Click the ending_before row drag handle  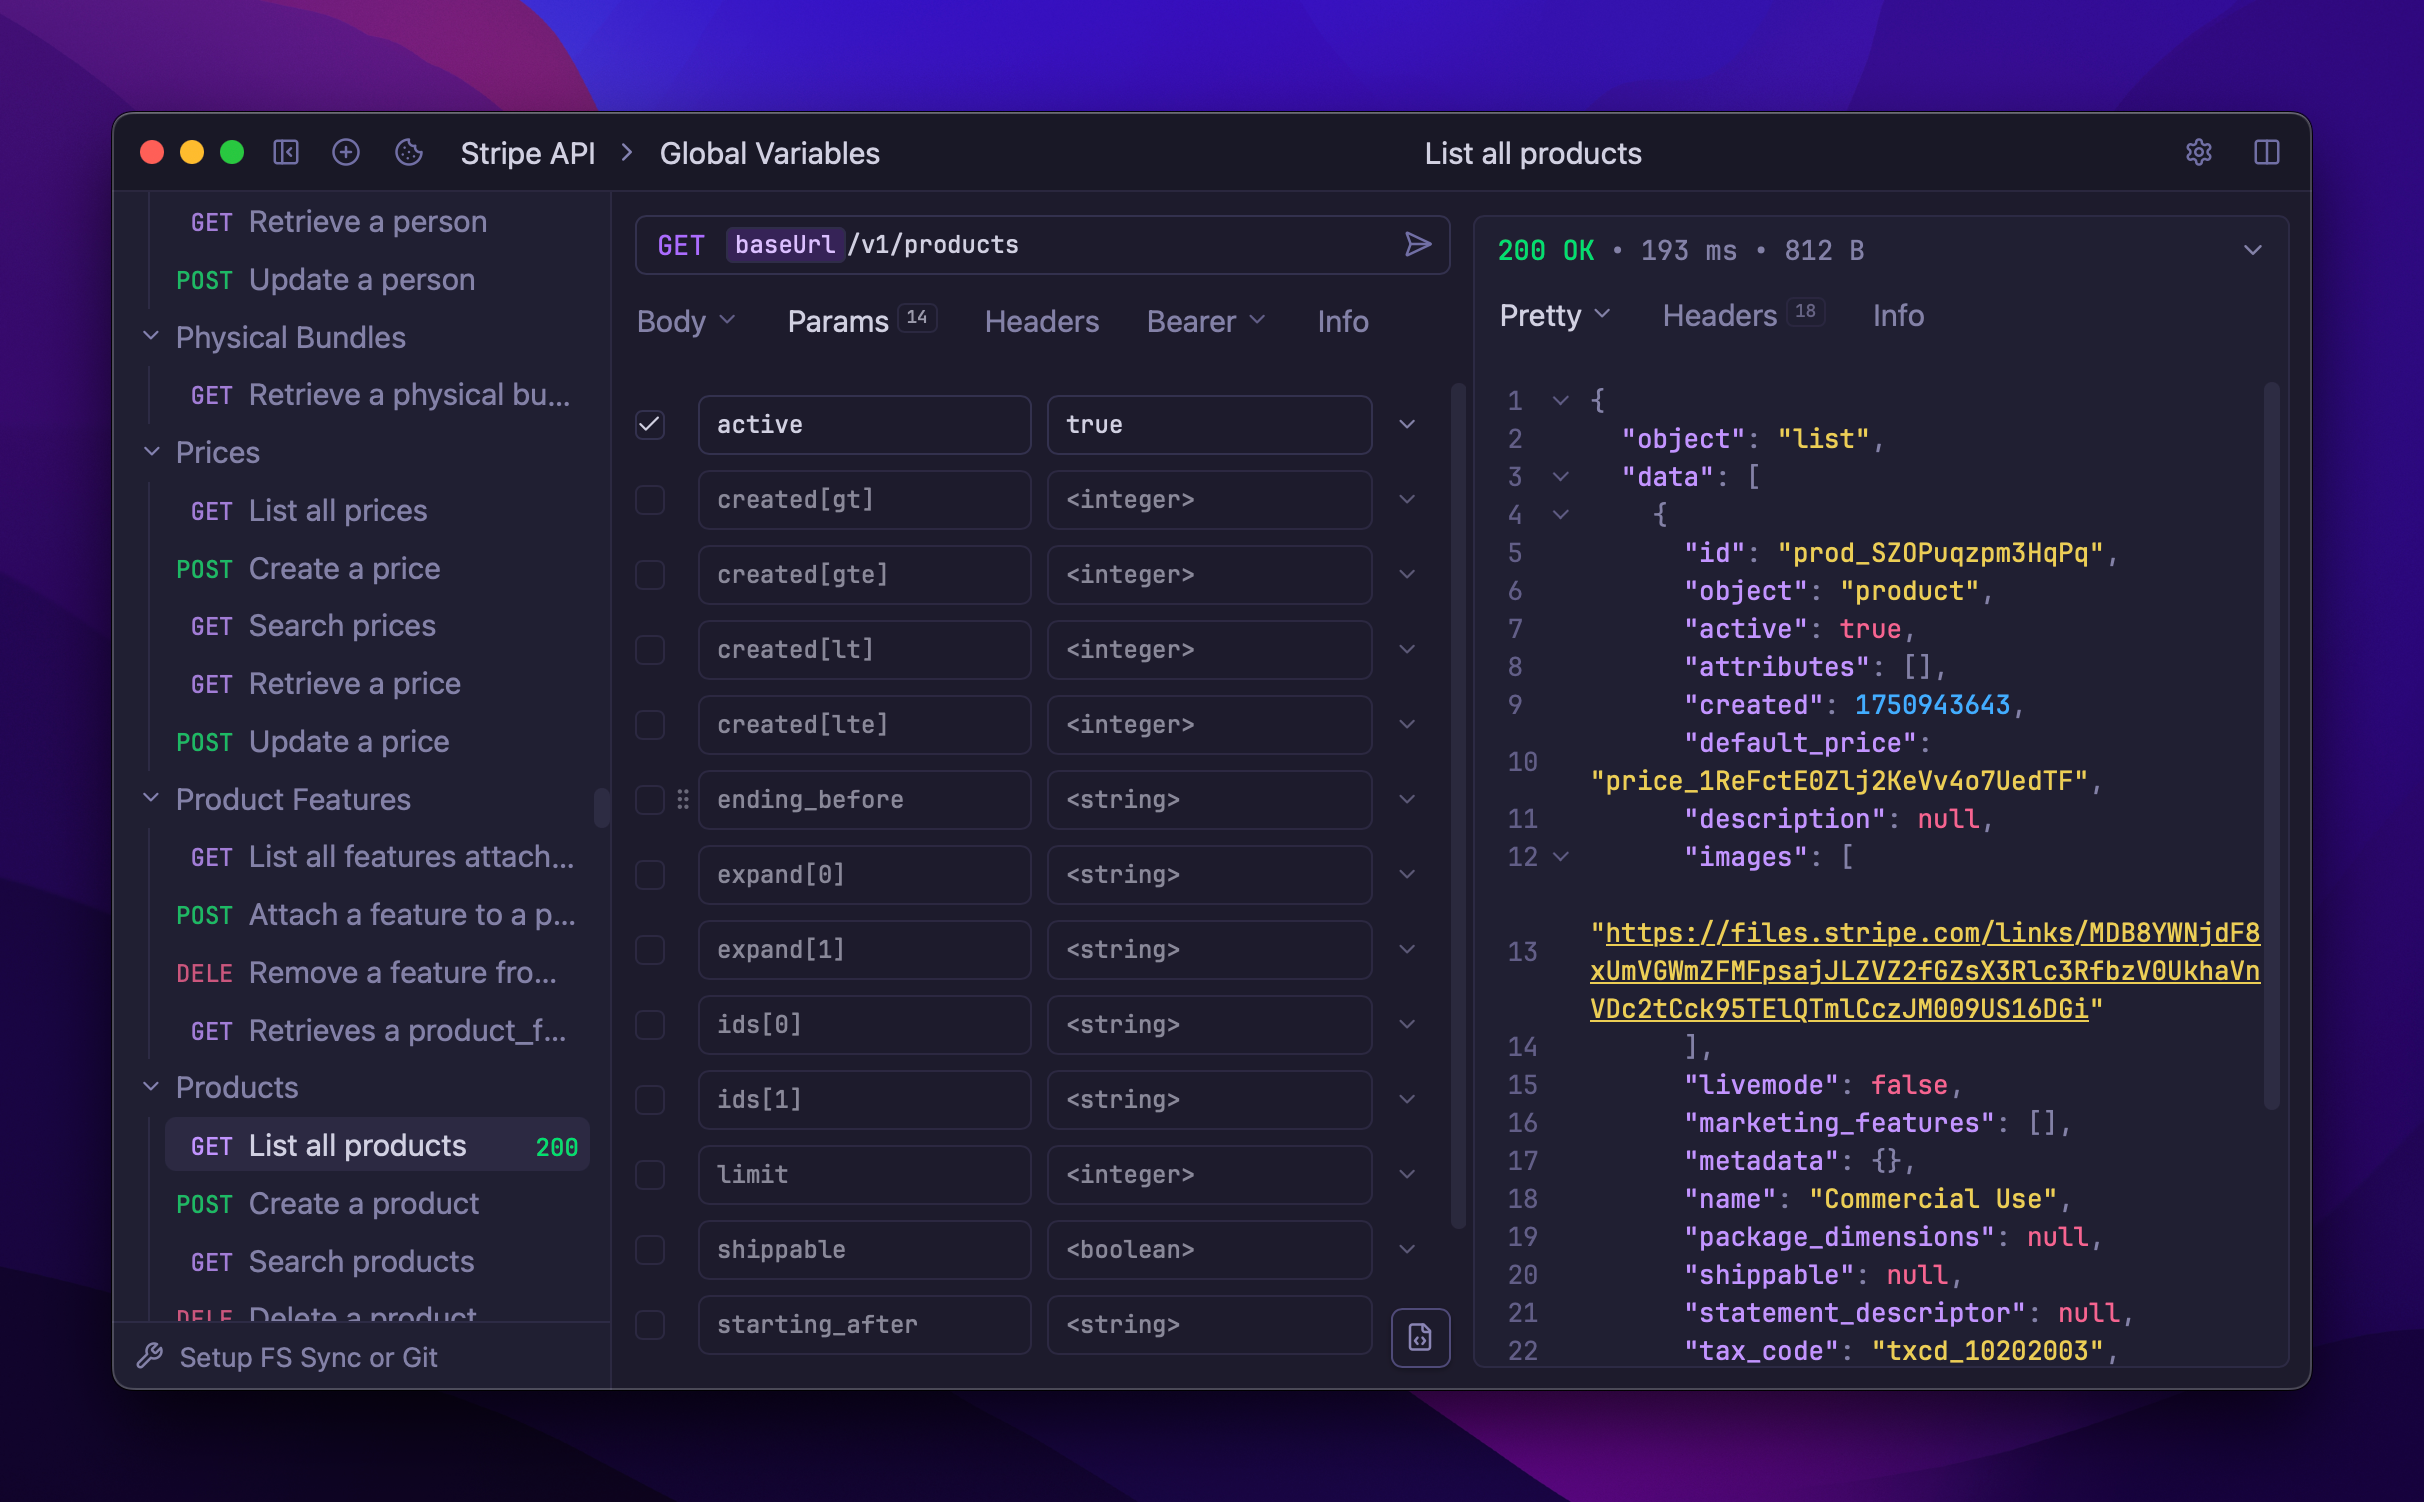point(683,800)
